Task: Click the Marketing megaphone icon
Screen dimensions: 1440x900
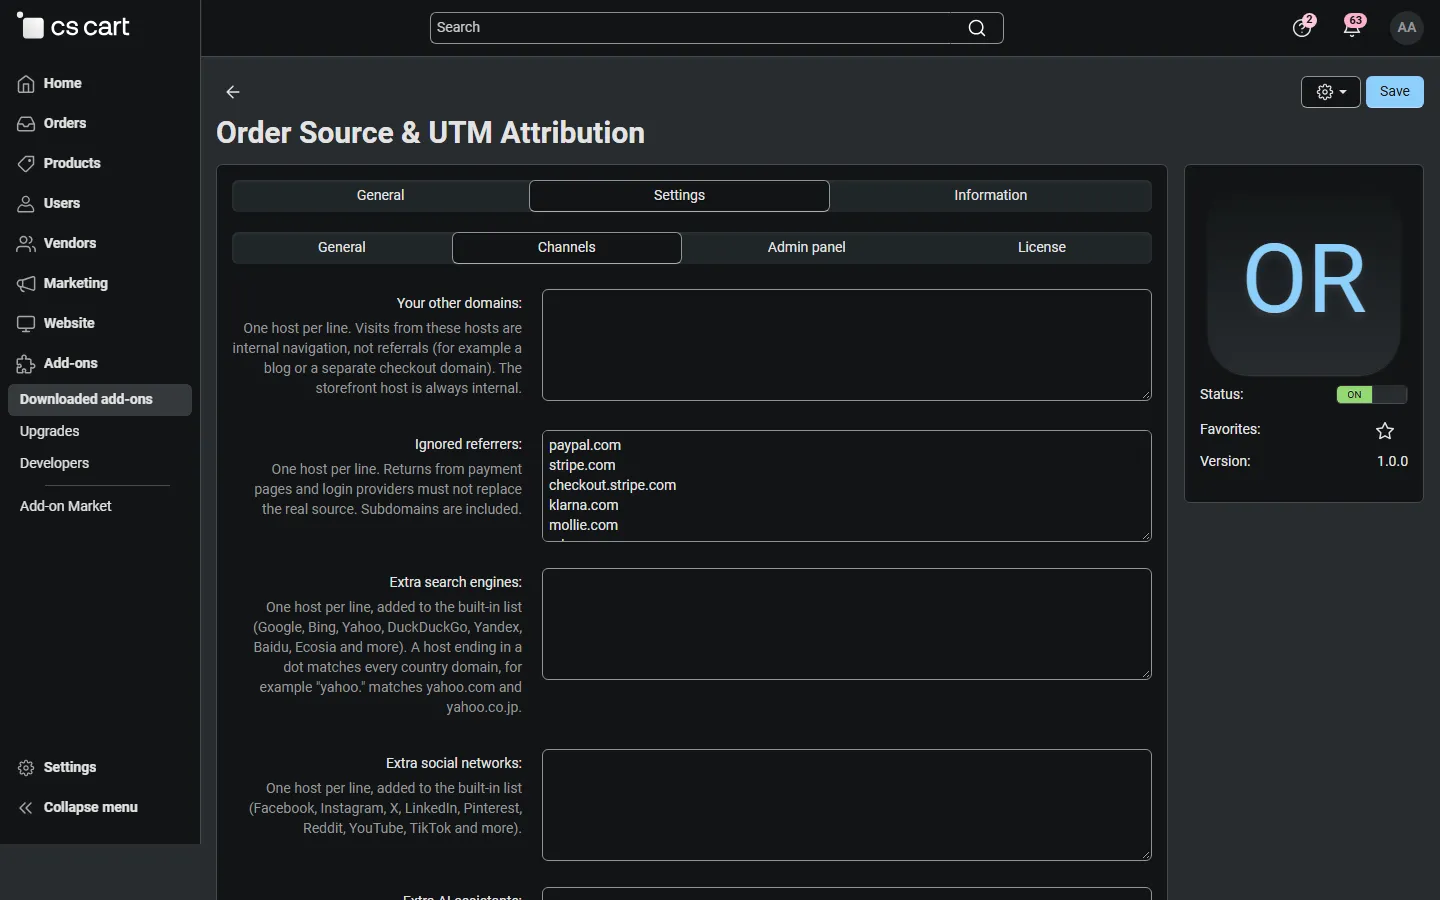Action: (26, 284)
